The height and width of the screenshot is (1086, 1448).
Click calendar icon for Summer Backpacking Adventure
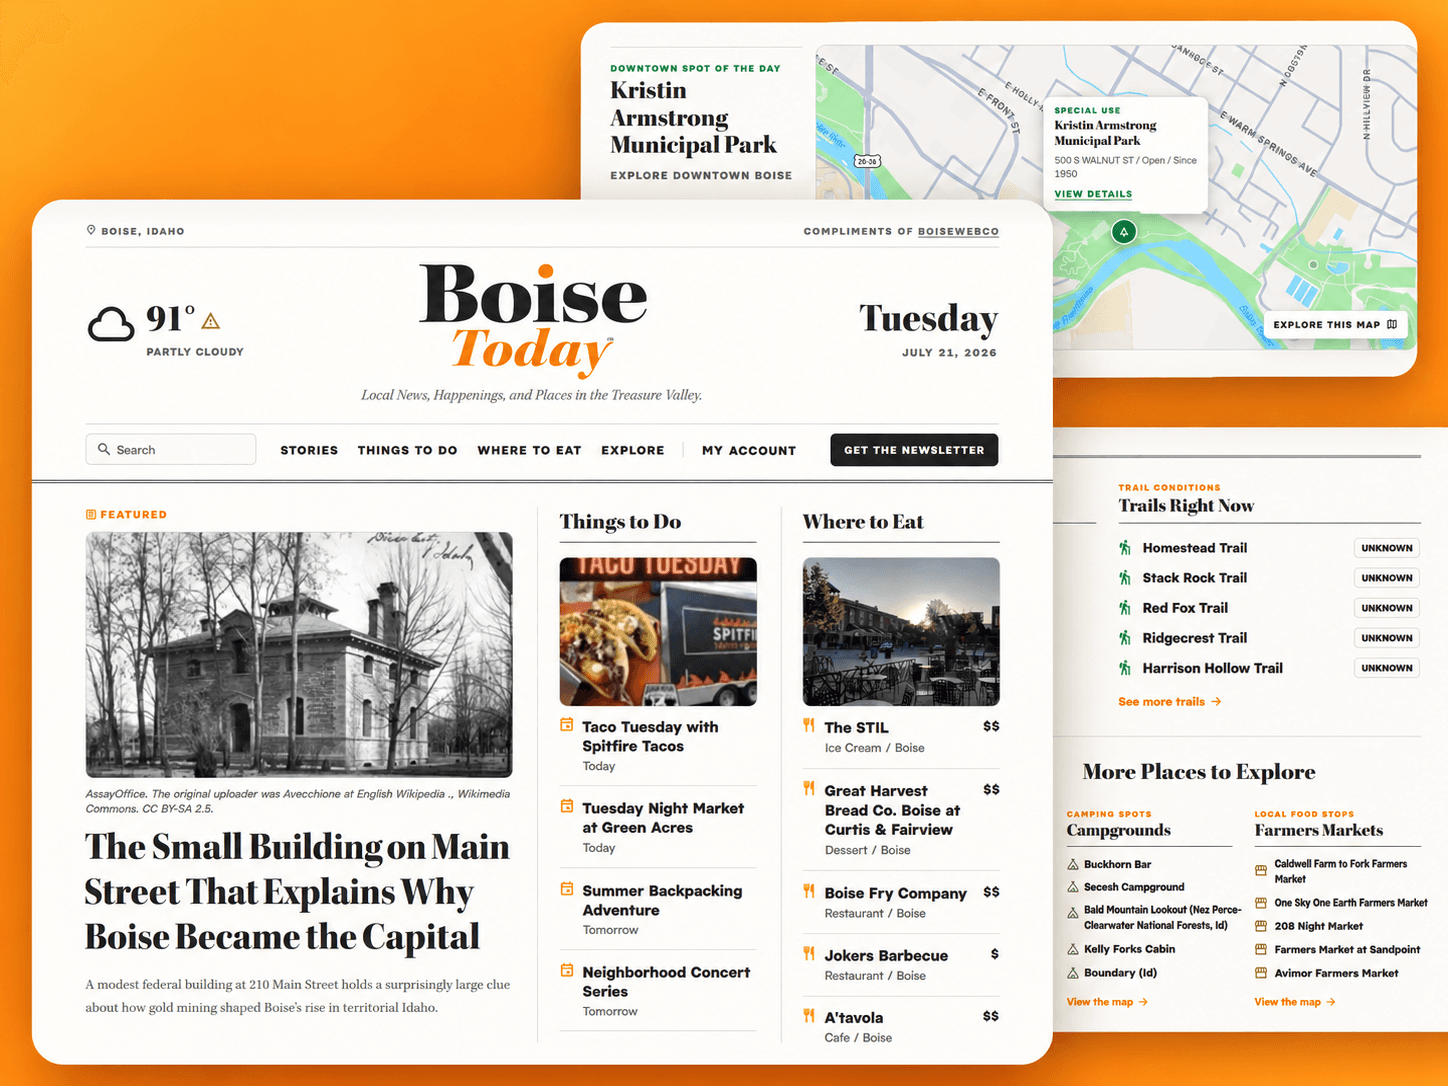pos(567,889)
